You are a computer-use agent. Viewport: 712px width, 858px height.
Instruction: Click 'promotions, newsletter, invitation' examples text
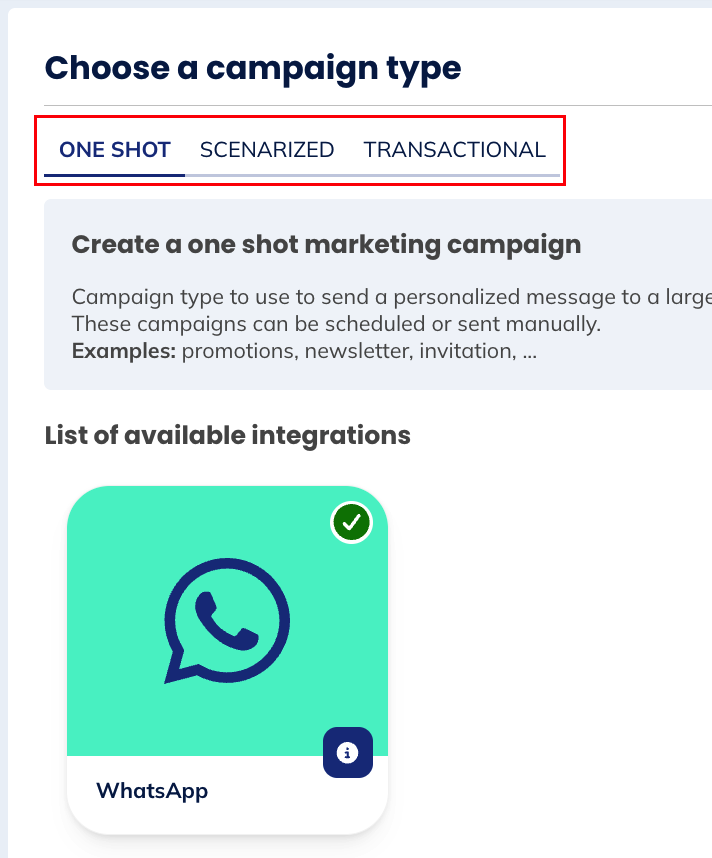358,352
